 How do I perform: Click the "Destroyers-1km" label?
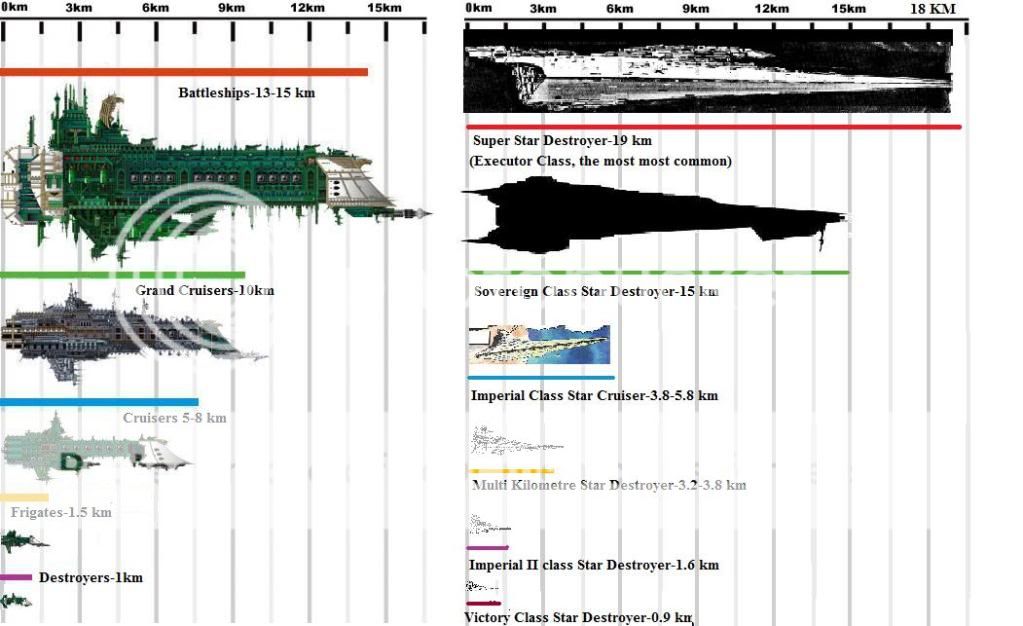[x=91, y=577]
